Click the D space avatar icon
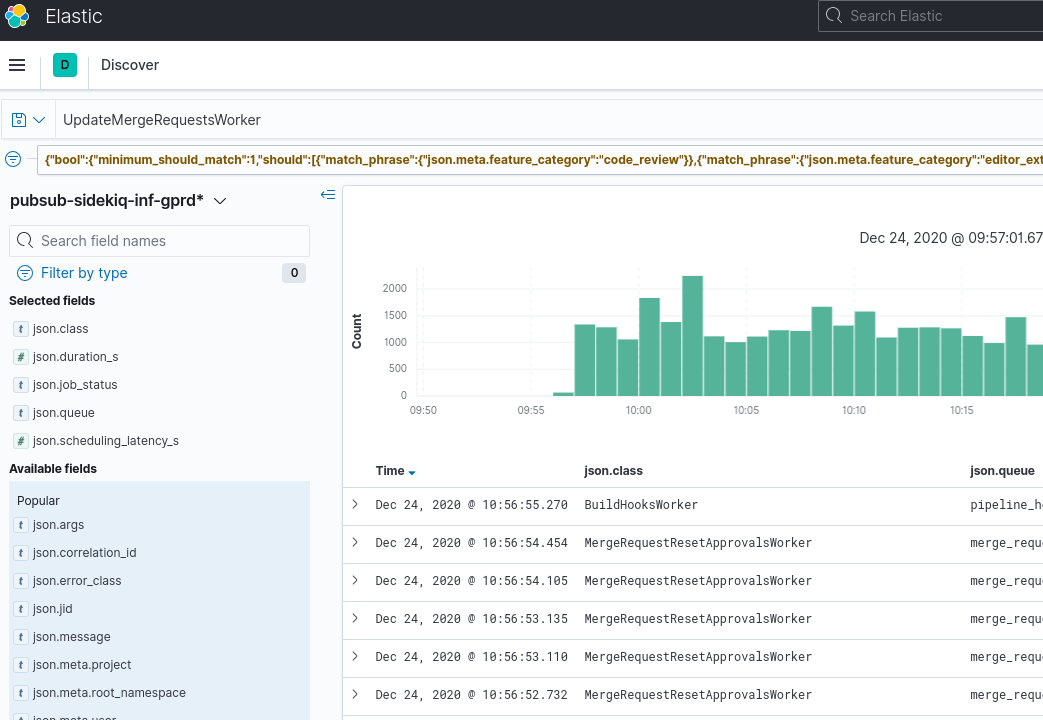Viewport: 1043px width, 720px height. pos(64,64)
